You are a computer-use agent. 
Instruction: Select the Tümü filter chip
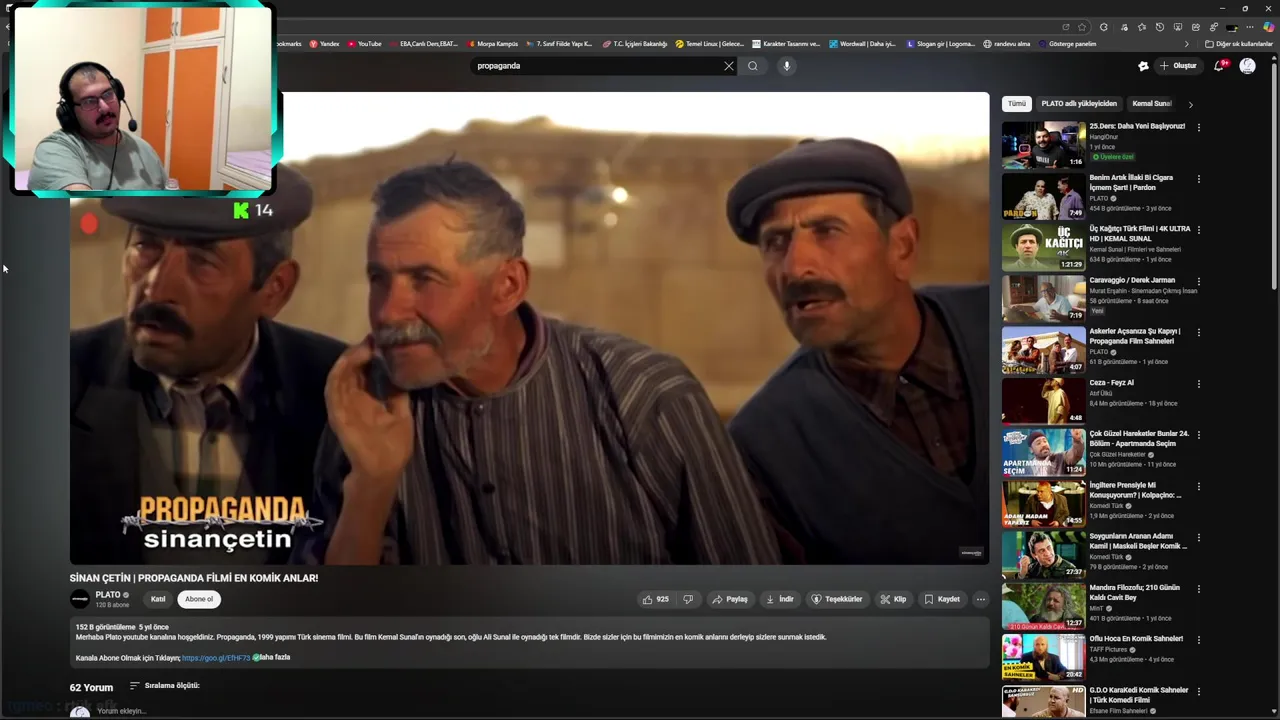click(x=1017, y=104)
